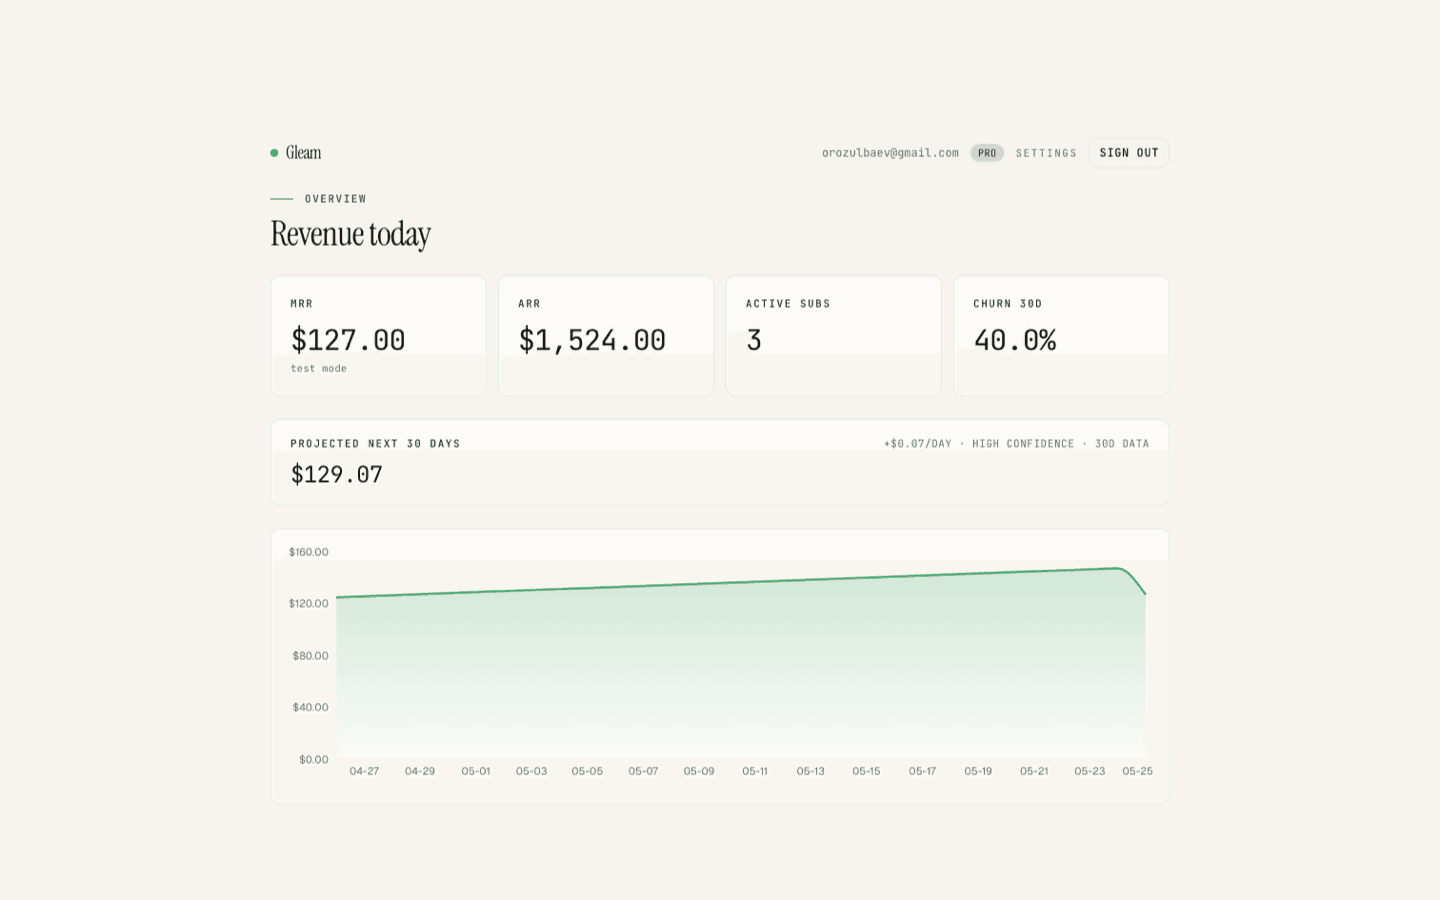
Task: Click the revenue area chart line drop near 05-25
Action: pyautogui.click(x=1134, y=580)
